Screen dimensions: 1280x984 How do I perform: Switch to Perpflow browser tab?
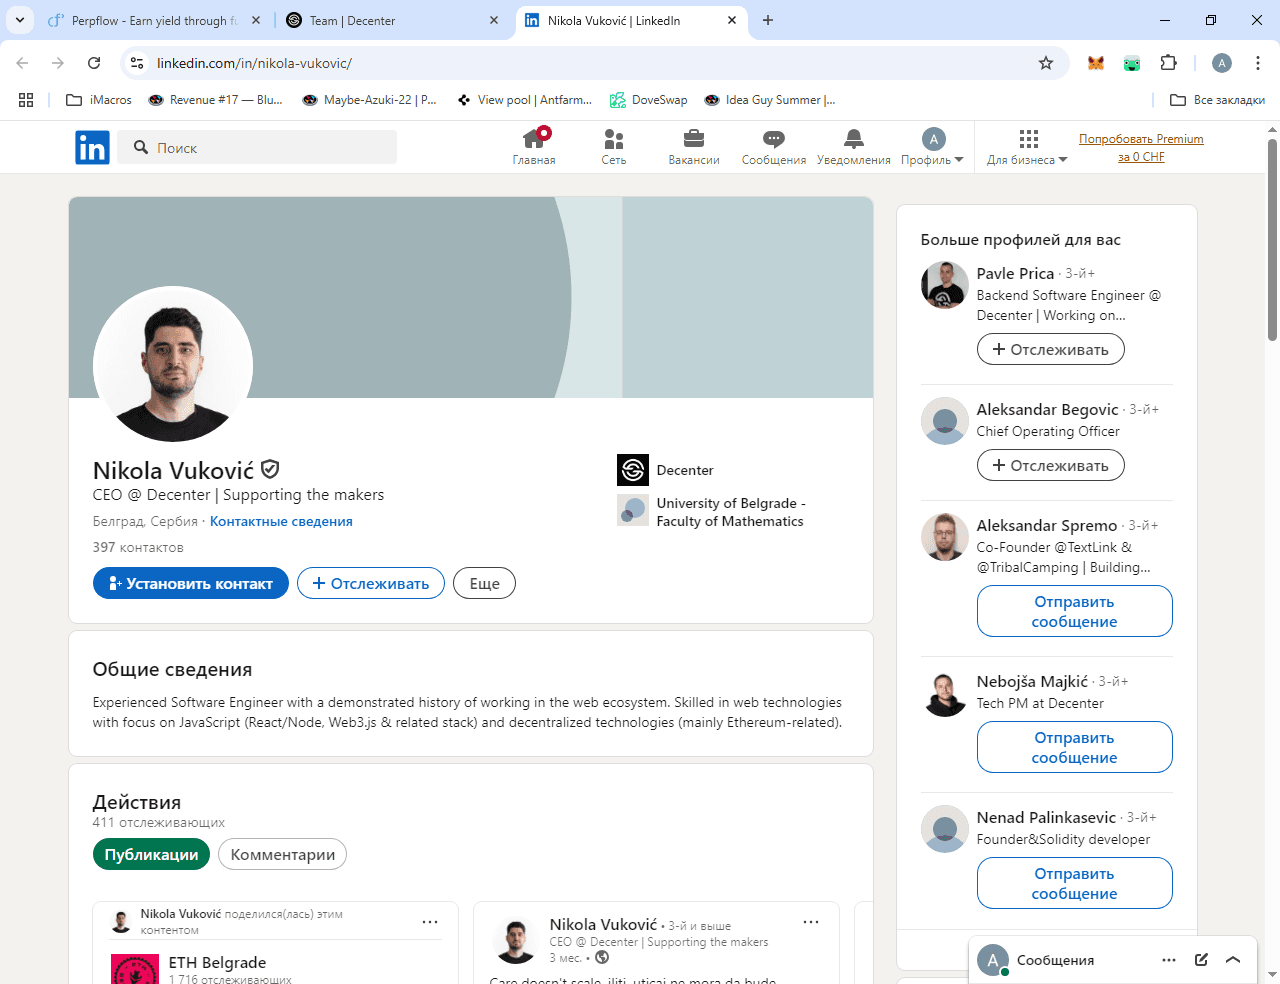(x=155, y=20)
